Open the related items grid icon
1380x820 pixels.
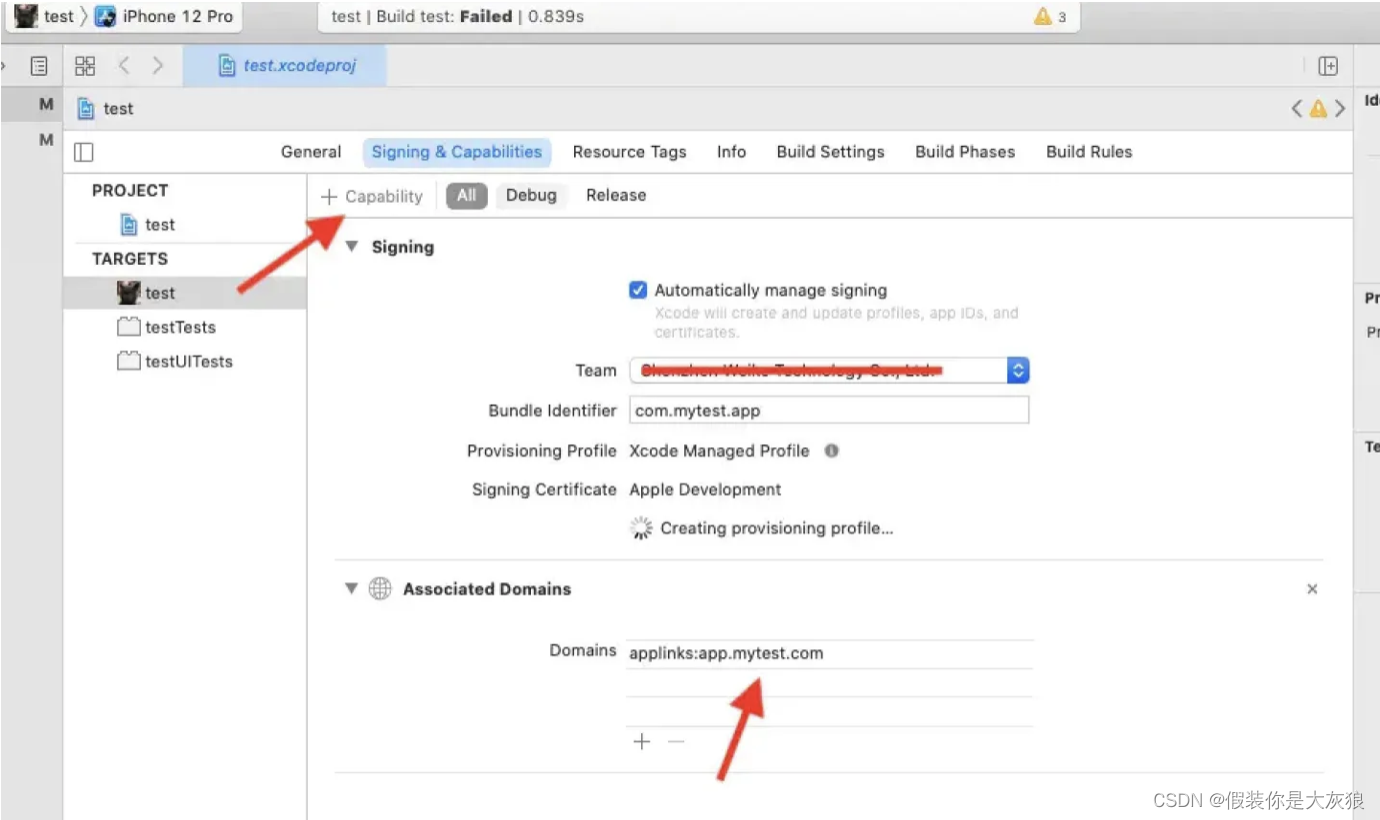click(x=85, y=66)
